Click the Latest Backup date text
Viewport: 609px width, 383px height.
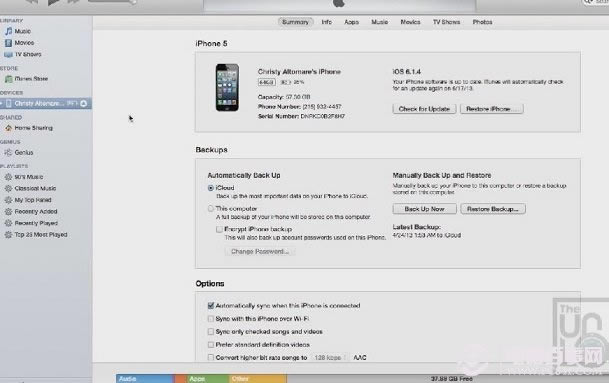pyautogui.click(x=426, y=235)
